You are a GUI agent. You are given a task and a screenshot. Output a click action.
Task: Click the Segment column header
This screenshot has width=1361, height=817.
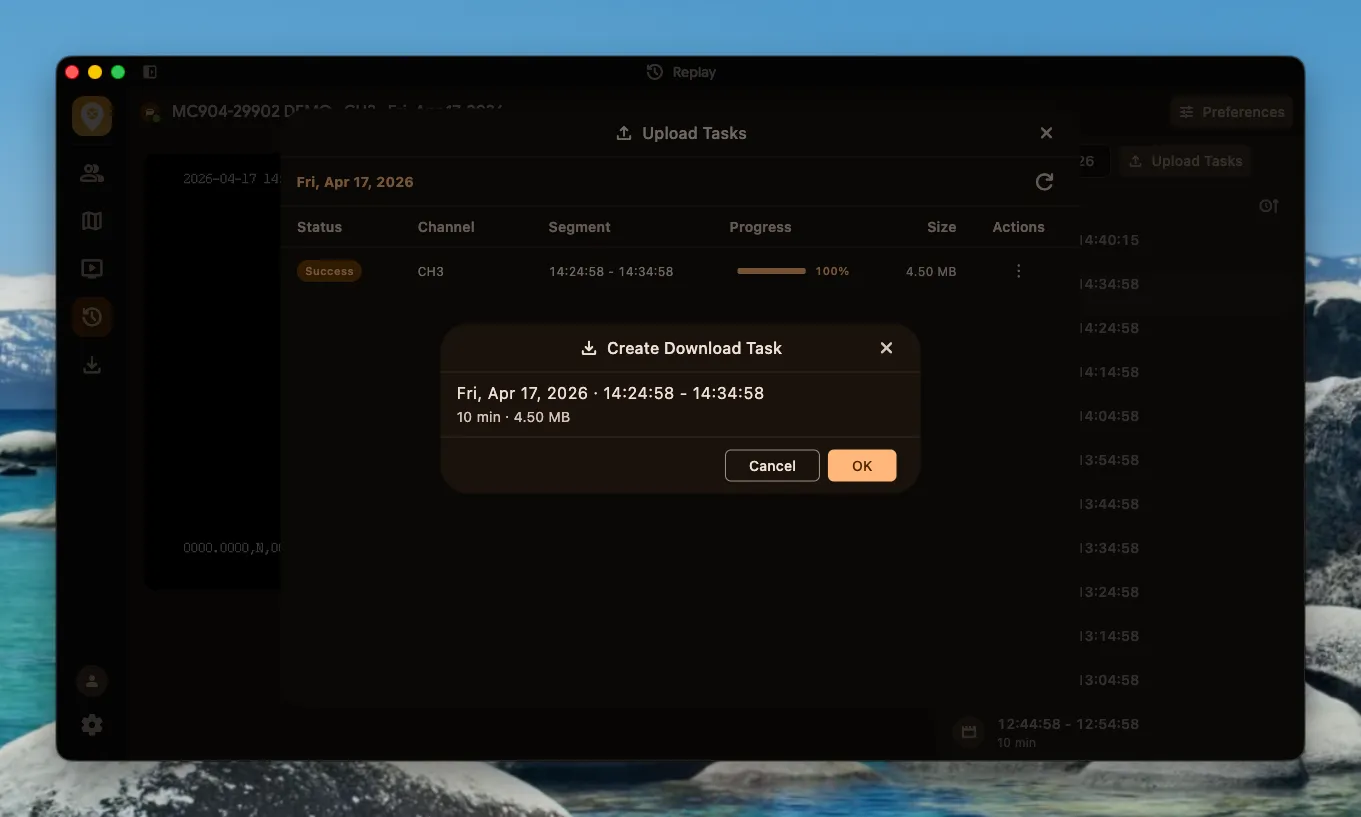click(x=579, y=227)
